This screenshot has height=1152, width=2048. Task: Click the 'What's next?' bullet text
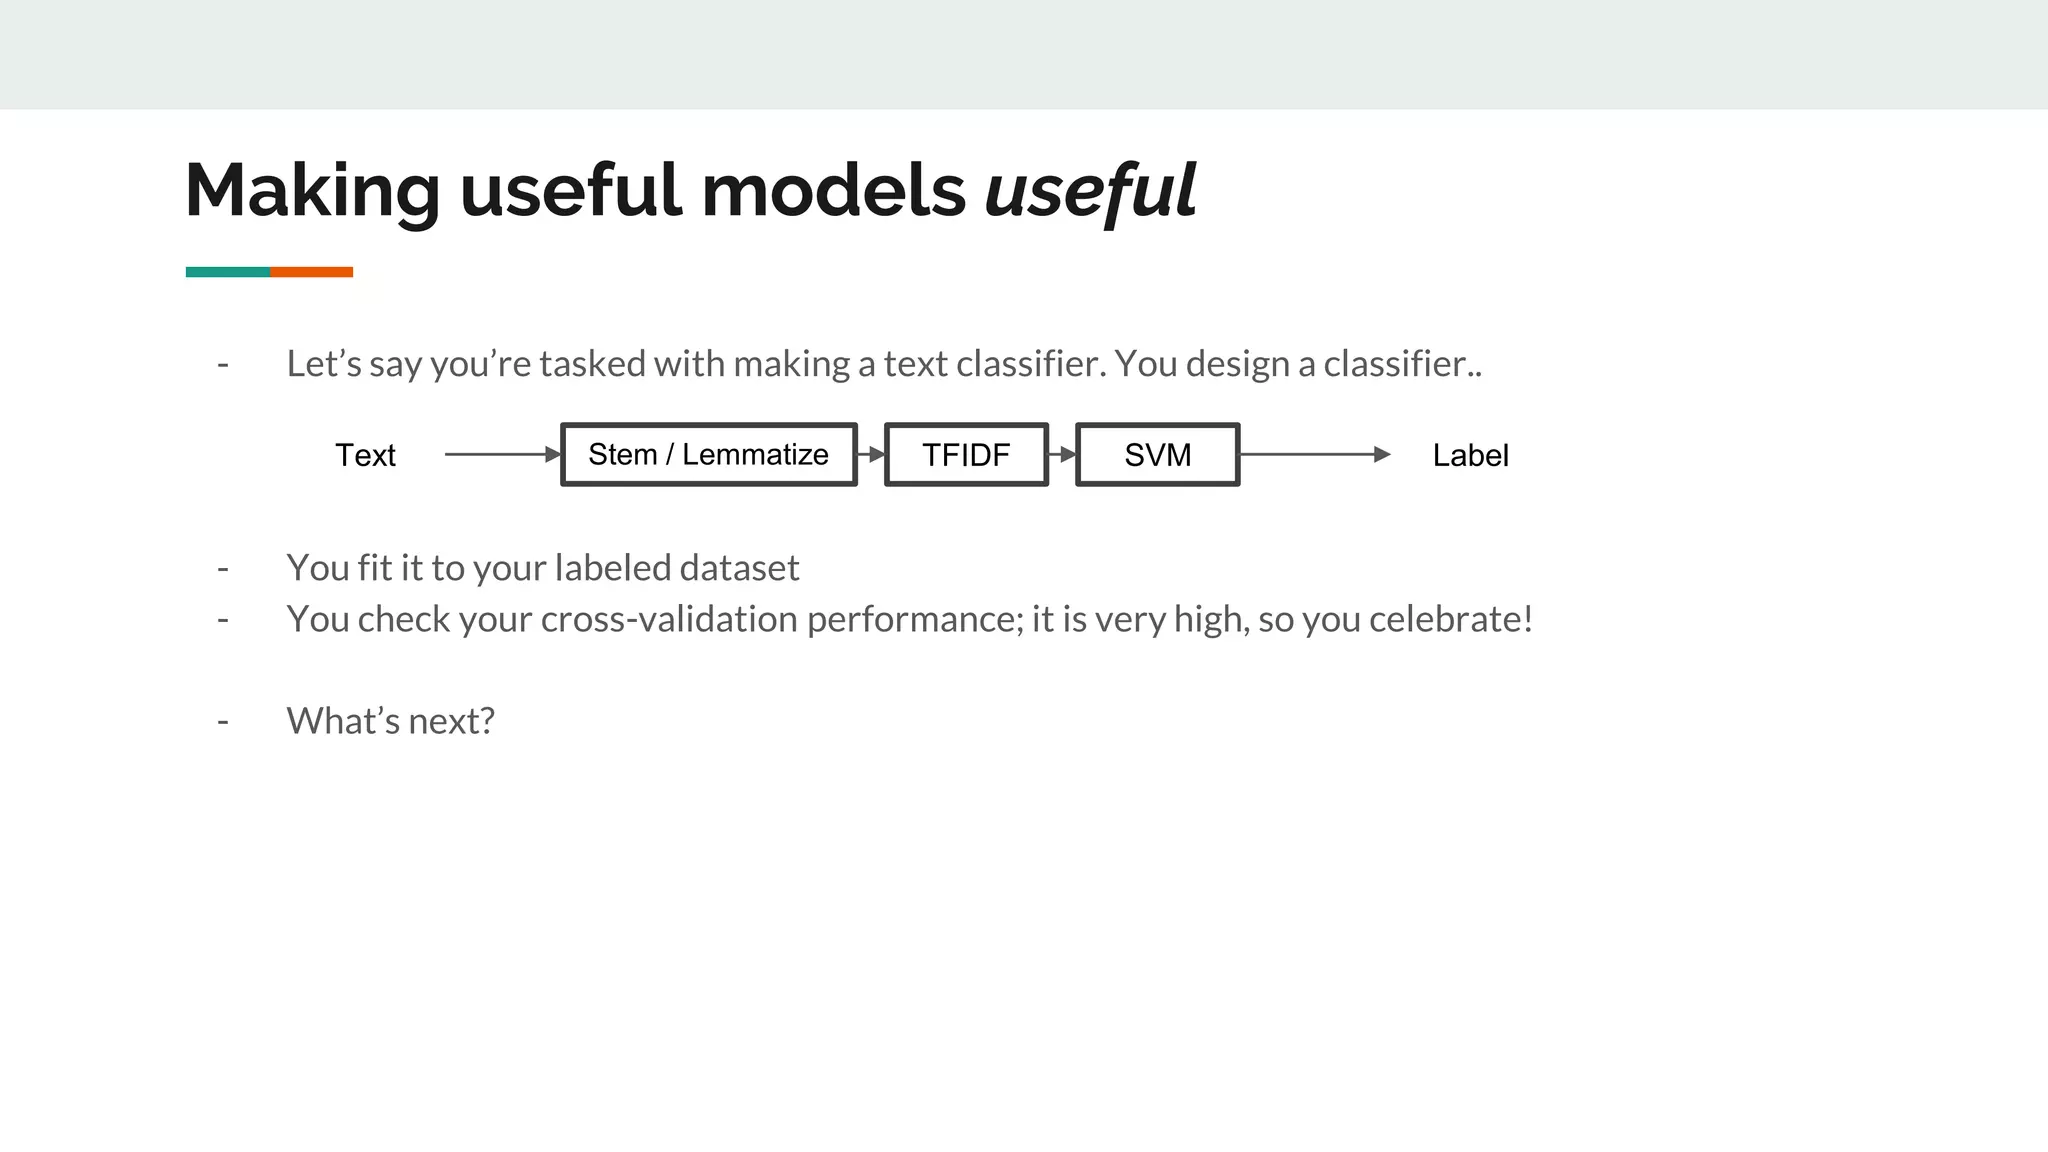point(390,721)
